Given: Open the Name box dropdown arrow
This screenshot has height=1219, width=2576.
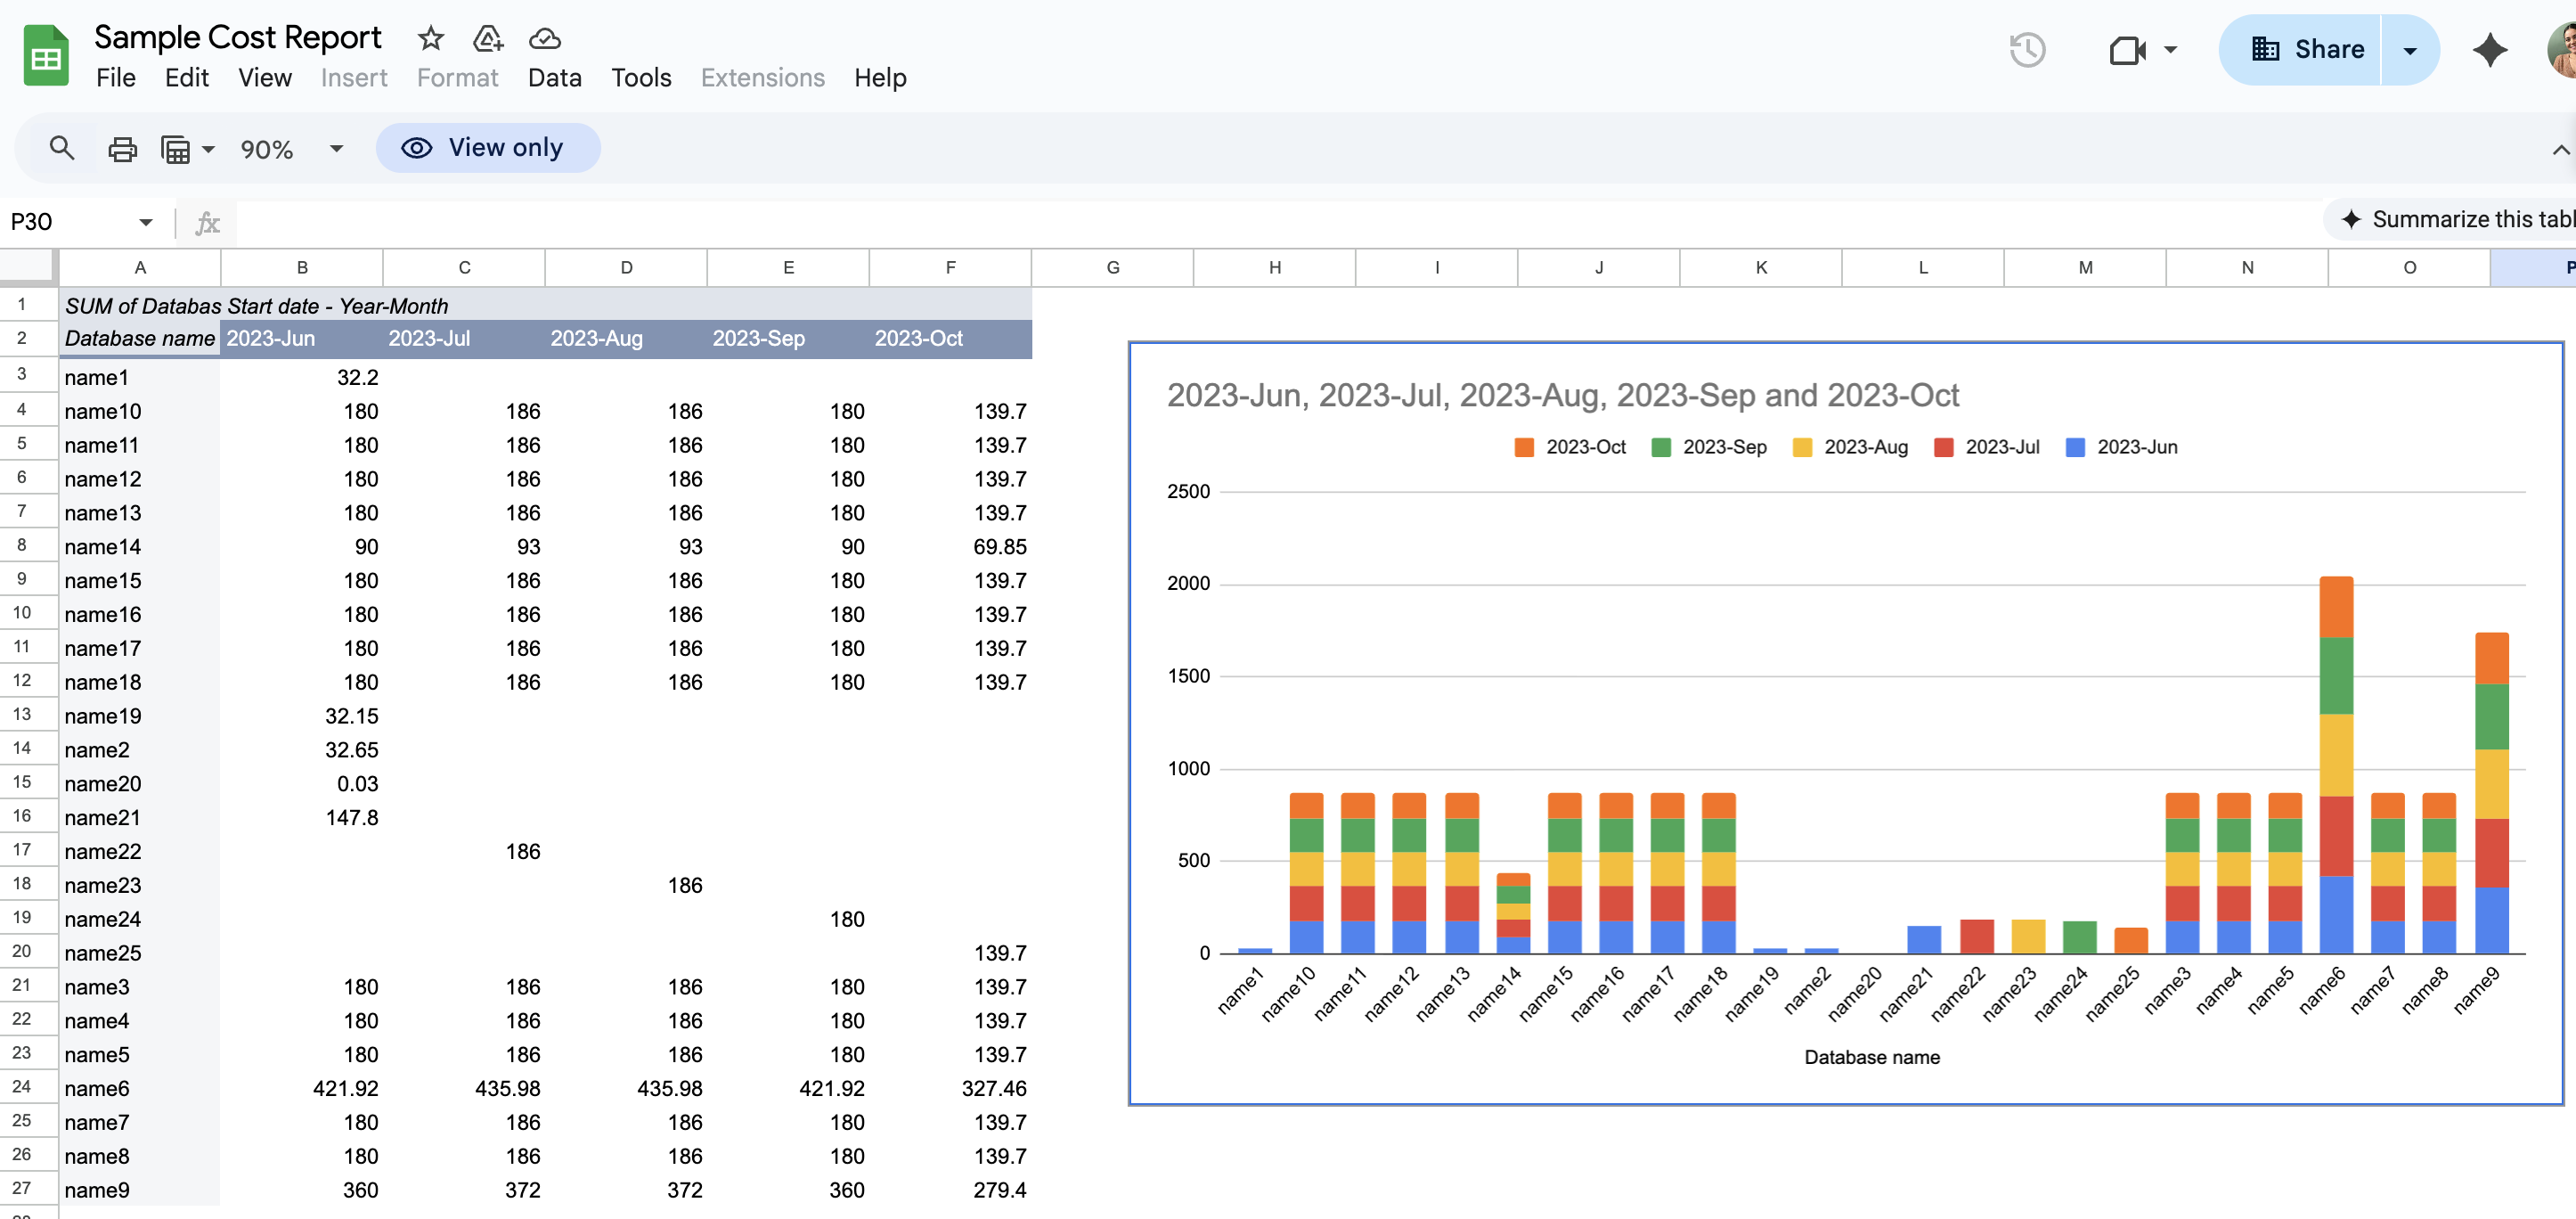Looking at the screenshot, I should (146, 222).
